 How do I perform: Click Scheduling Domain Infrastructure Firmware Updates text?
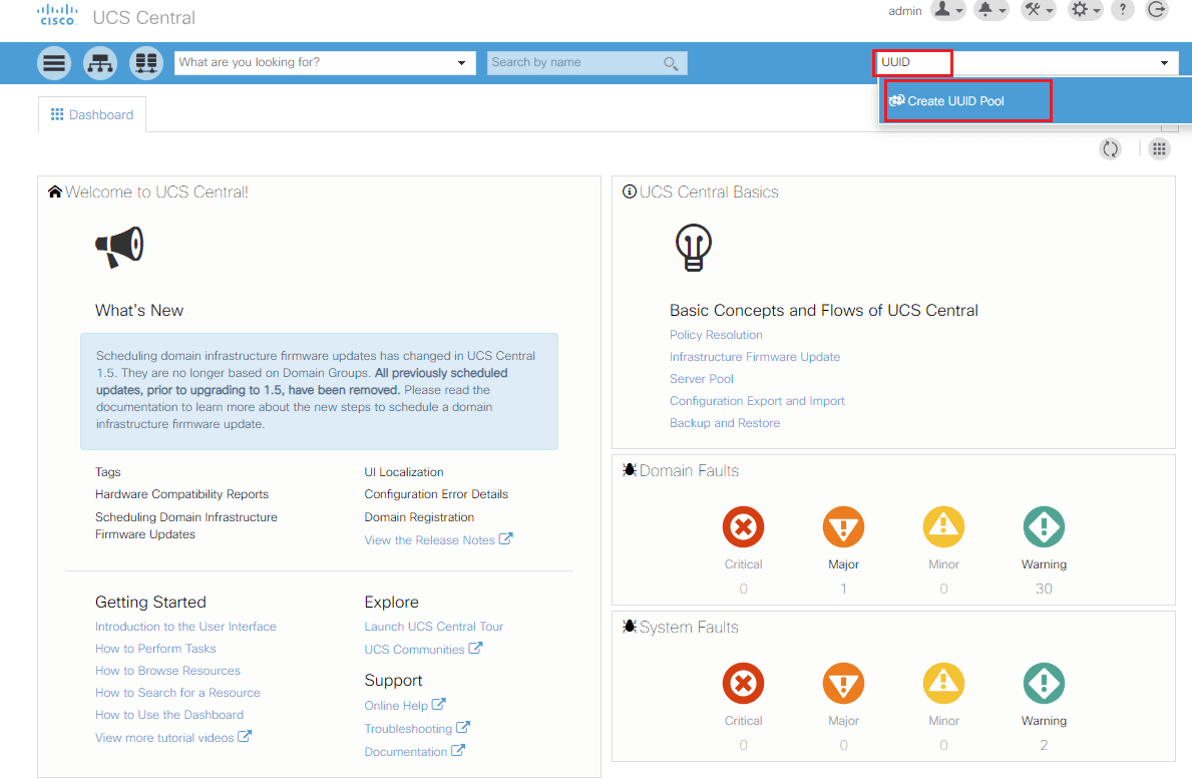(186, 525)
